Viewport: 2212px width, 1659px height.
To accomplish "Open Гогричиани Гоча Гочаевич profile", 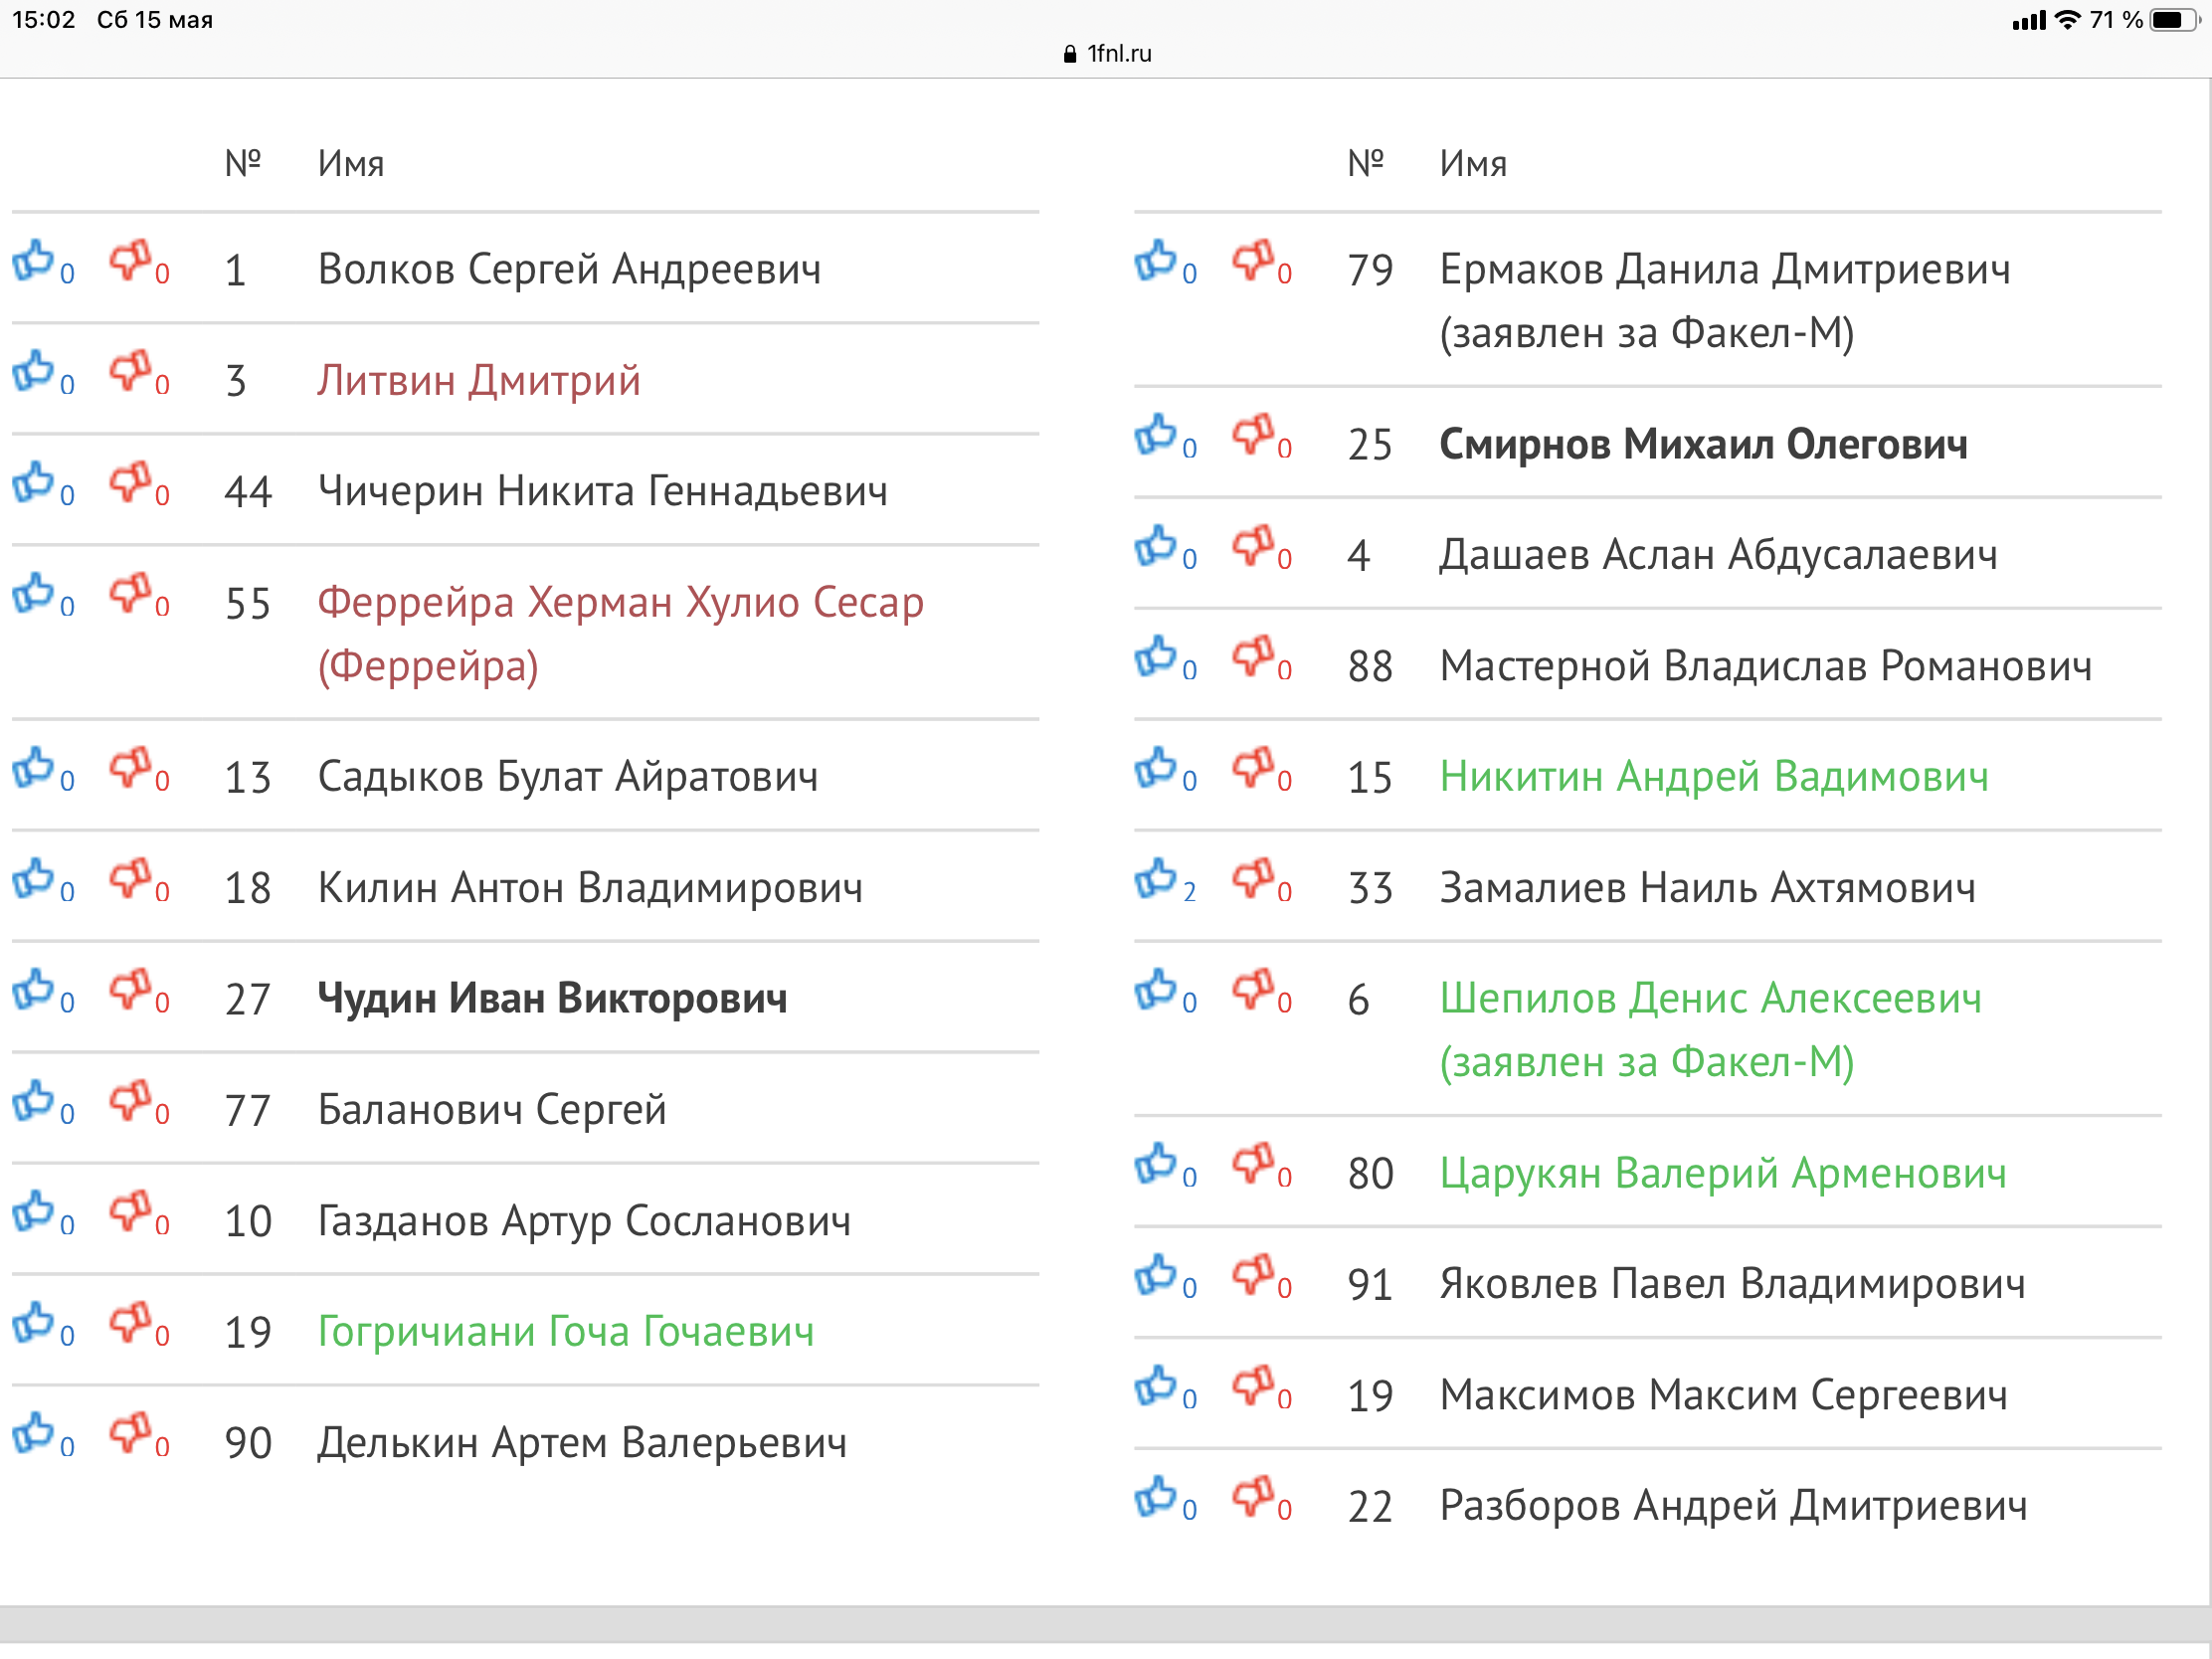I will coord(566,1331).
